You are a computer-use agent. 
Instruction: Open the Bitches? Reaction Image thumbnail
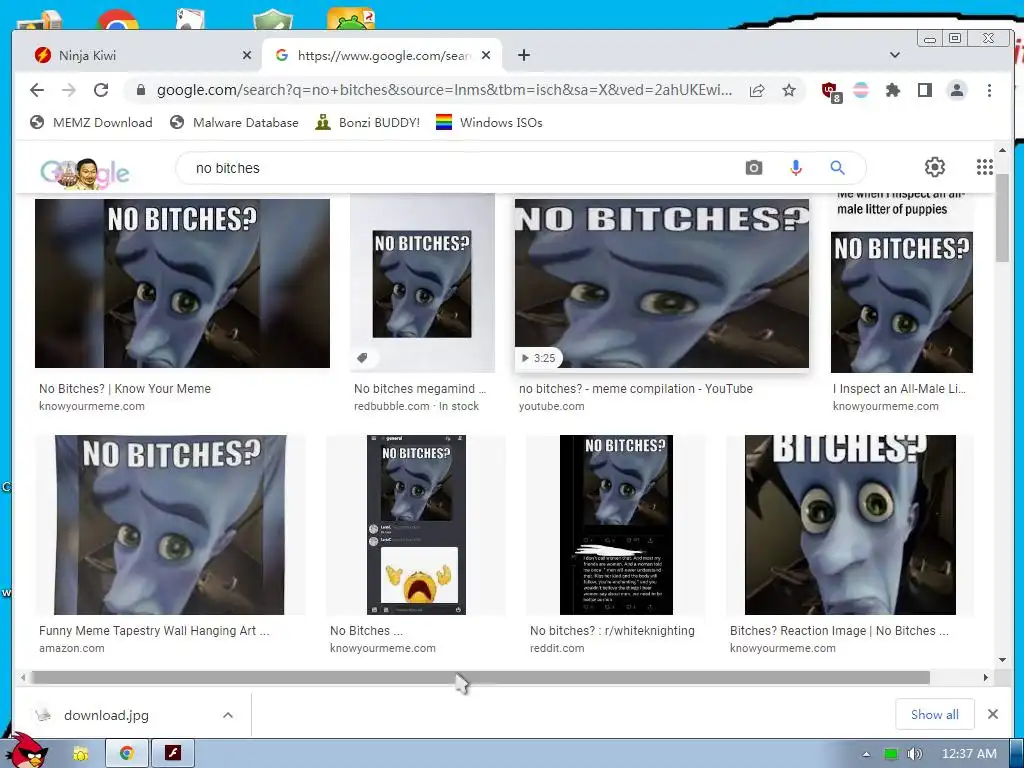(850, 525)
